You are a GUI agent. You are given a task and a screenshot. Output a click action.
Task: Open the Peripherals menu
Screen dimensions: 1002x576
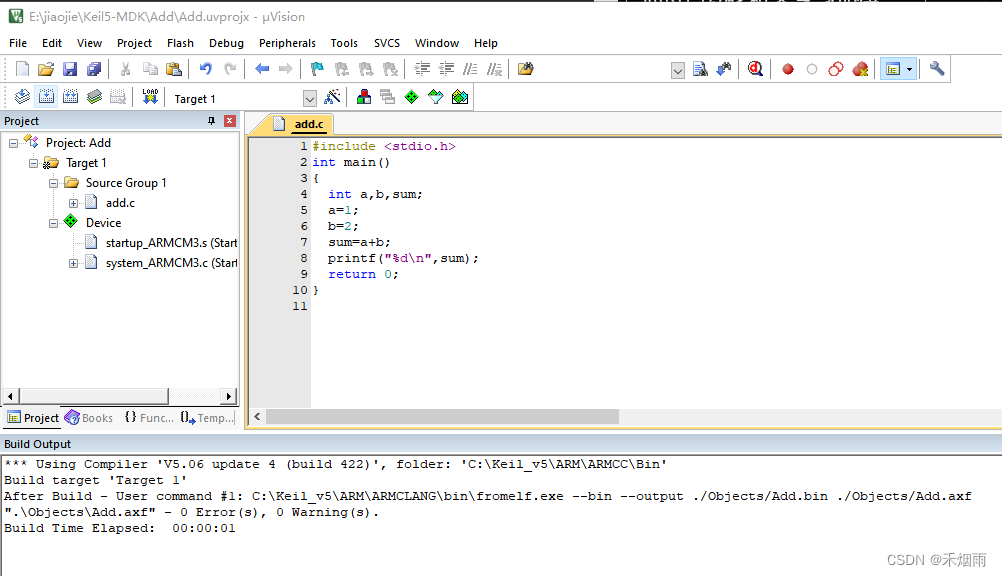pos(287,43)
